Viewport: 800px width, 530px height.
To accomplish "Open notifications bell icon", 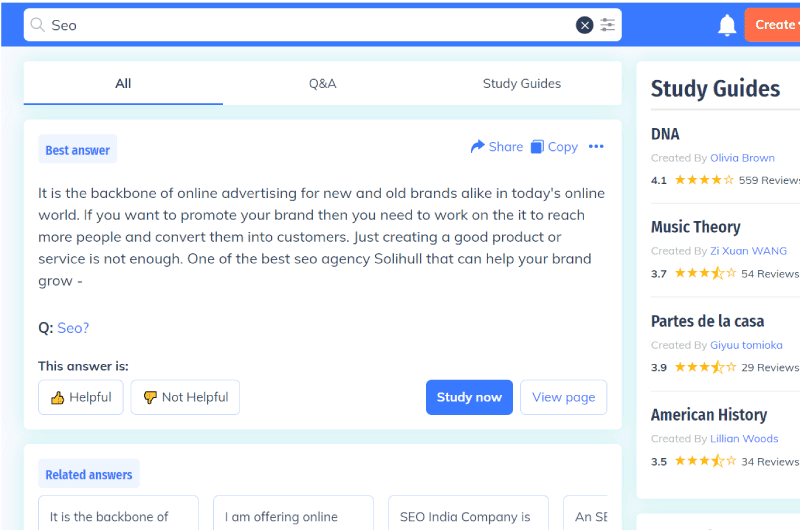I will (727, 25).
